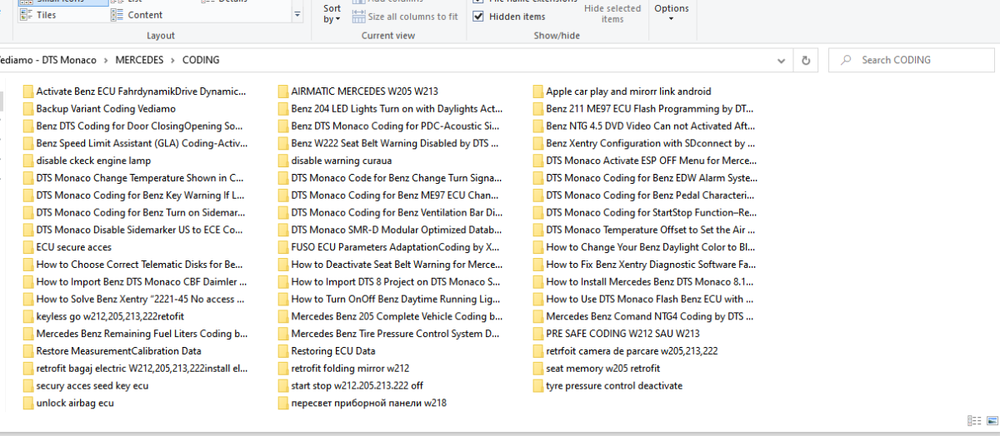Choose the Tiles layout option

coord(43,15)
